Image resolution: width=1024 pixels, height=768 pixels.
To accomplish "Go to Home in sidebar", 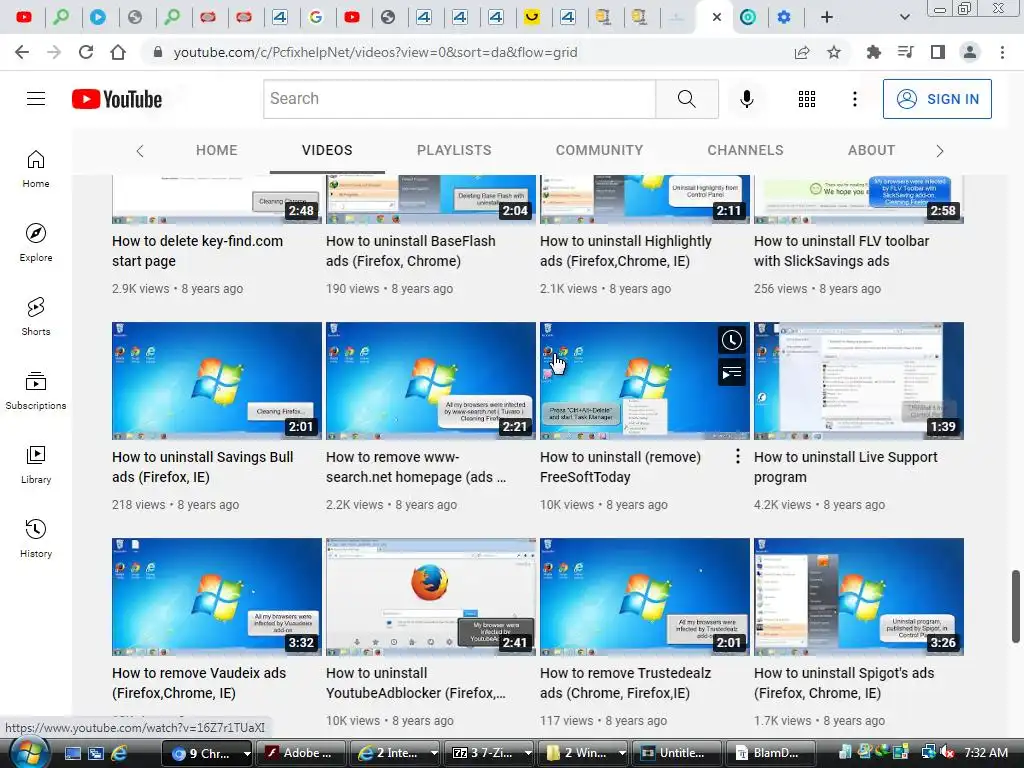I will [36, 168].
